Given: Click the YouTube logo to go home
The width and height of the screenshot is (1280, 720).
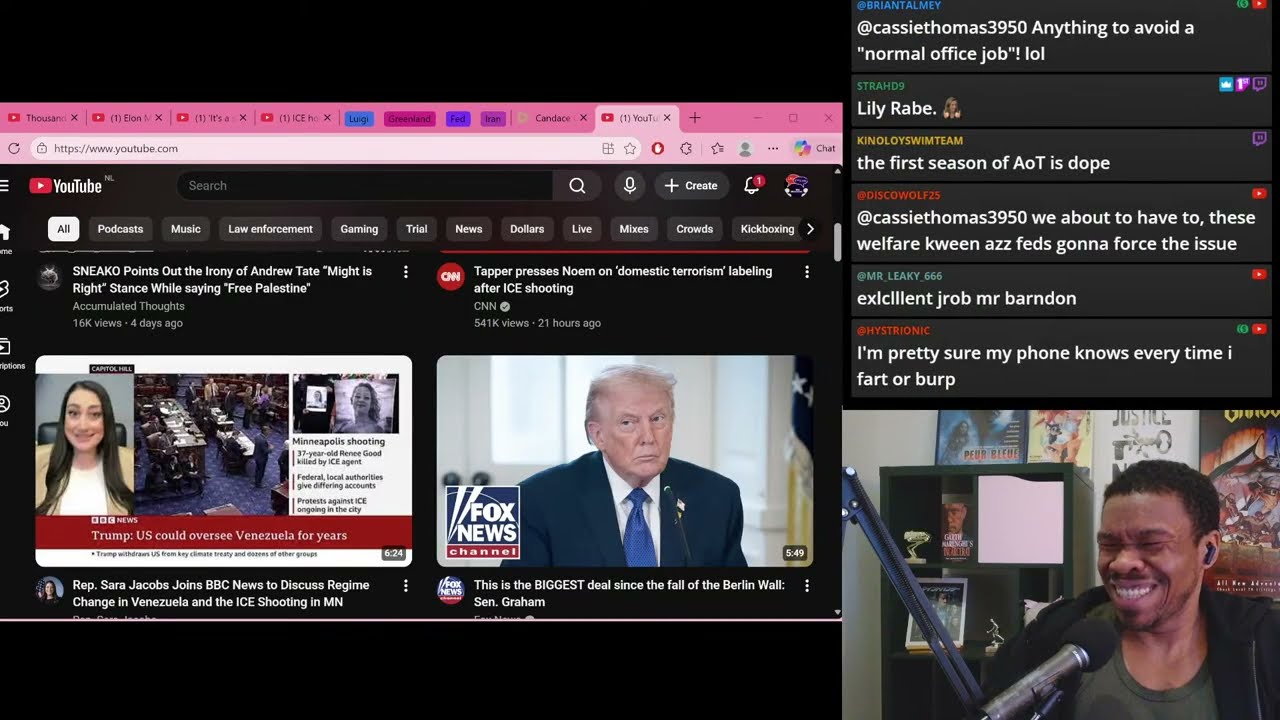Looking at the screenshot, I should (65, 186).
